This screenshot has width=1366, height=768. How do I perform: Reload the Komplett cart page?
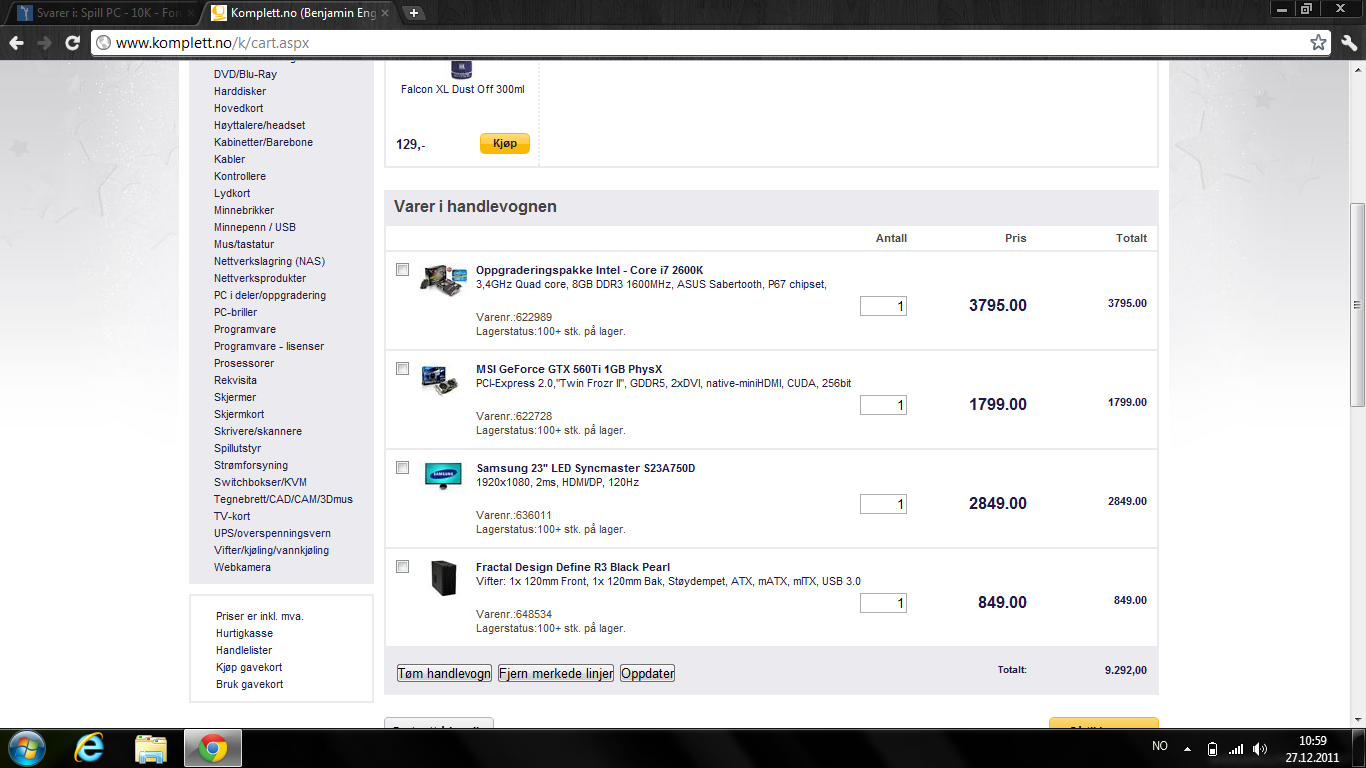point(72,43)
